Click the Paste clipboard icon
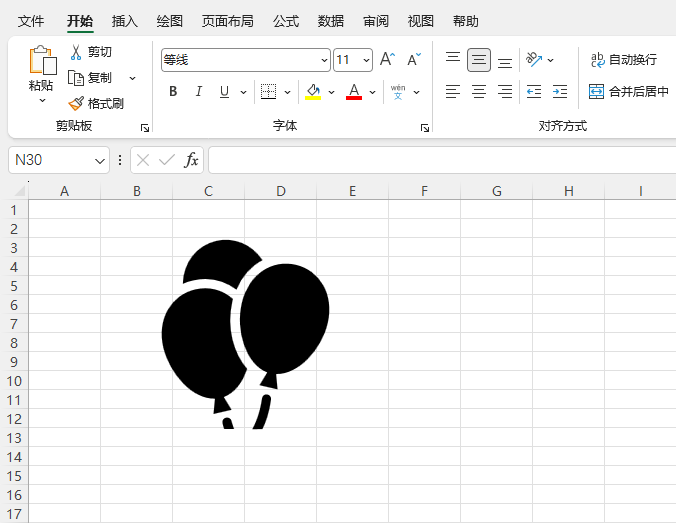The width and height of the screenshot is (676, 523). coord(42,60)
